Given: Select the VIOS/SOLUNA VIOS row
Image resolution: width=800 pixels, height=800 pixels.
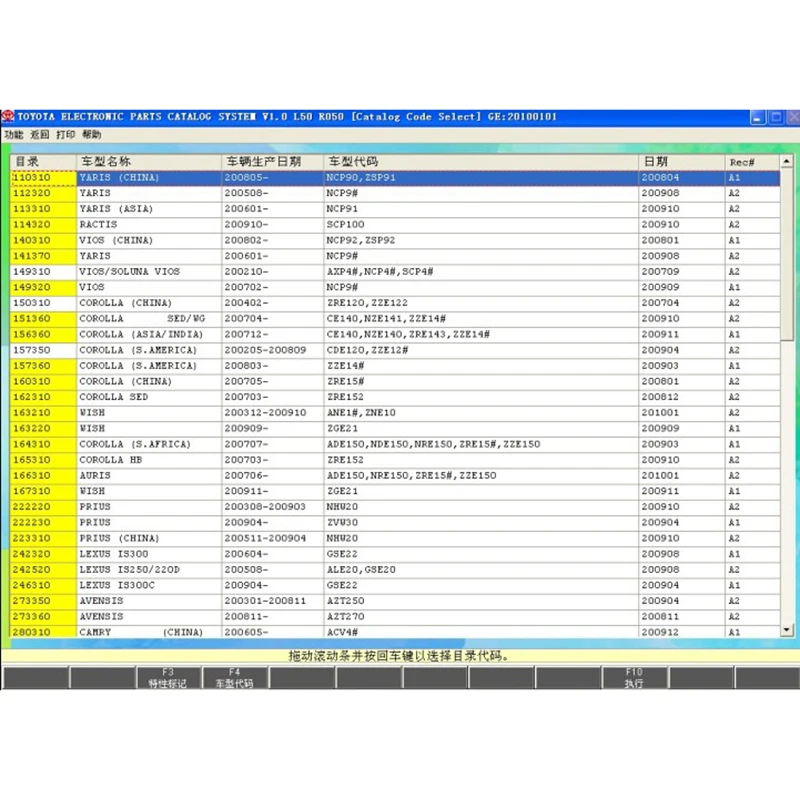Looking at the screenshot, I should pyautogui.click(x=395, y=272).
